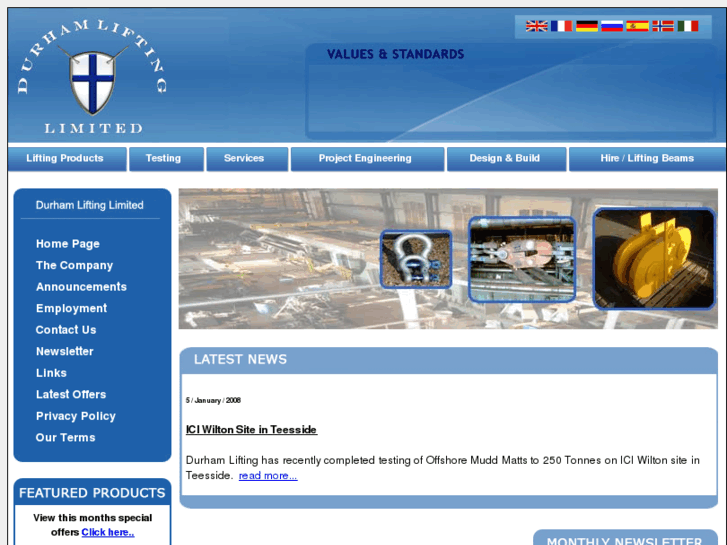Click the shackle product thumbnail
Image resolution: width=727 pixels, height=545 pixels.
416,259
